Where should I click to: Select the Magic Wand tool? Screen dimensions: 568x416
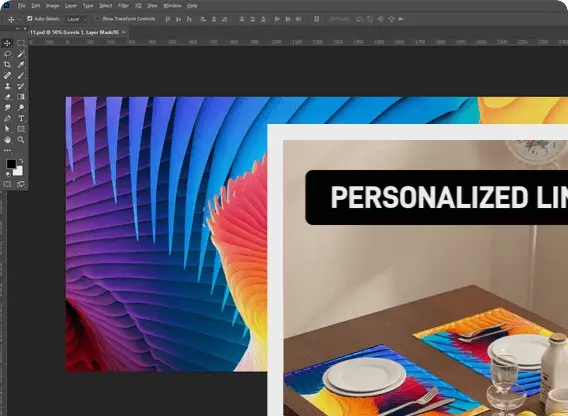pos(21,54)
